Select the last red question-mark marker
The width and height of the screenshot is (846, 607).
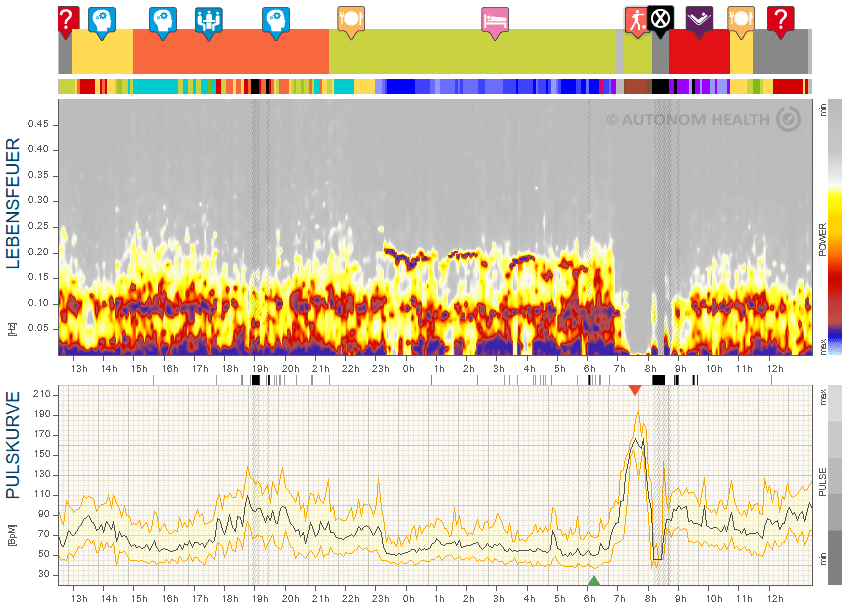pos(780,22)
